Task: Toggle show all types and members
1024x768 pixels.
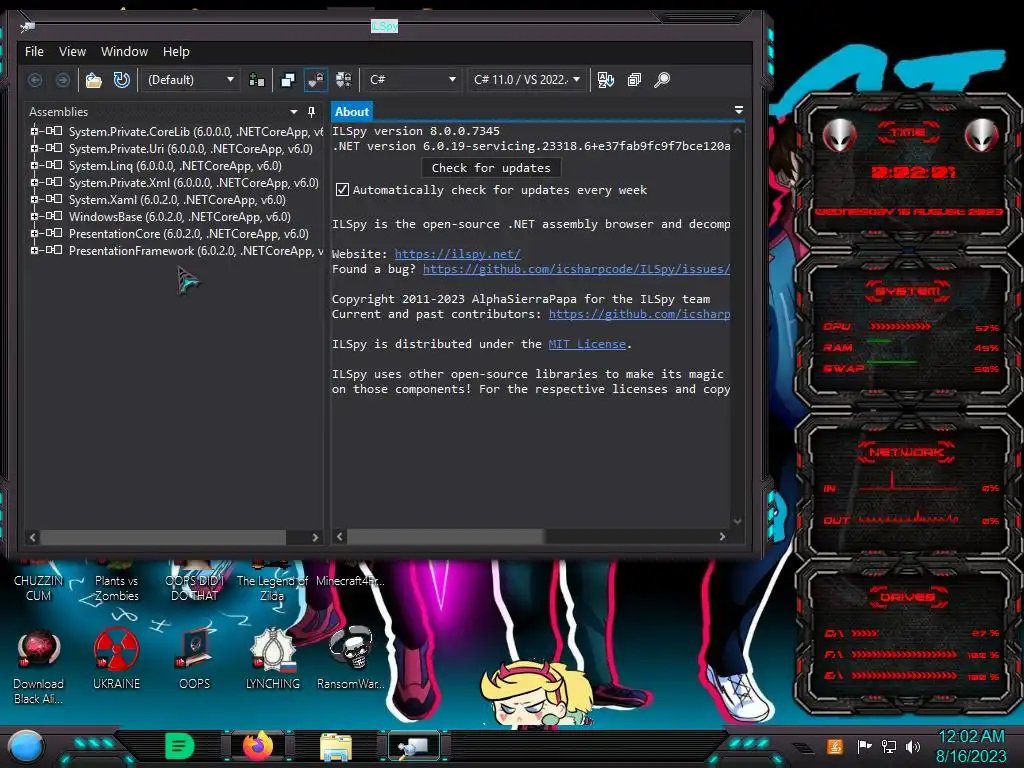Action: (x=344, y=80)
